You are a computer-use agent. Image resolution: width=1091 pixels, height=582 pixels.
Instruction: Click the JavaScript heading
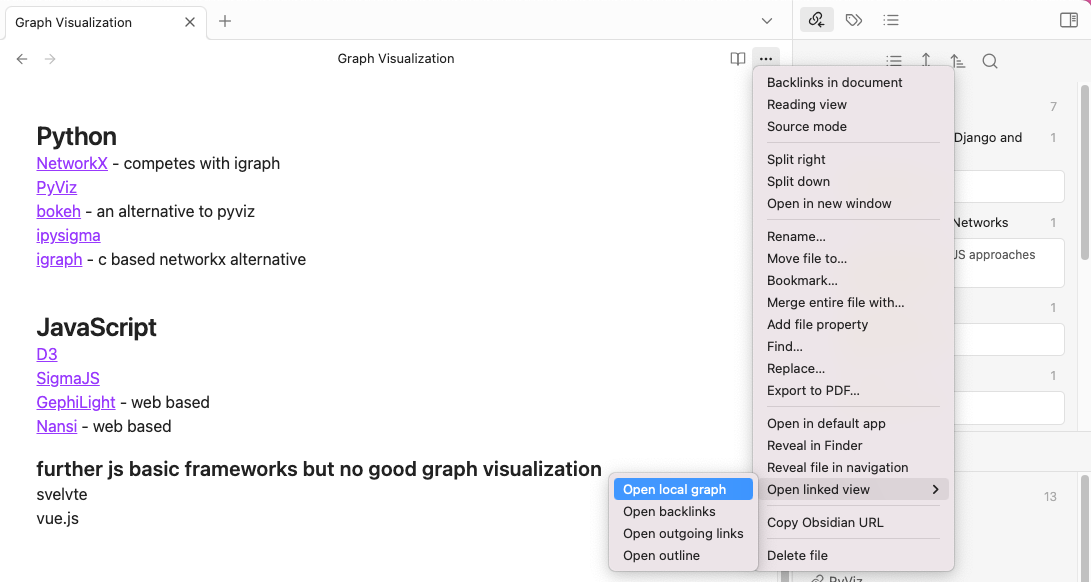click(x=97, y=327)
